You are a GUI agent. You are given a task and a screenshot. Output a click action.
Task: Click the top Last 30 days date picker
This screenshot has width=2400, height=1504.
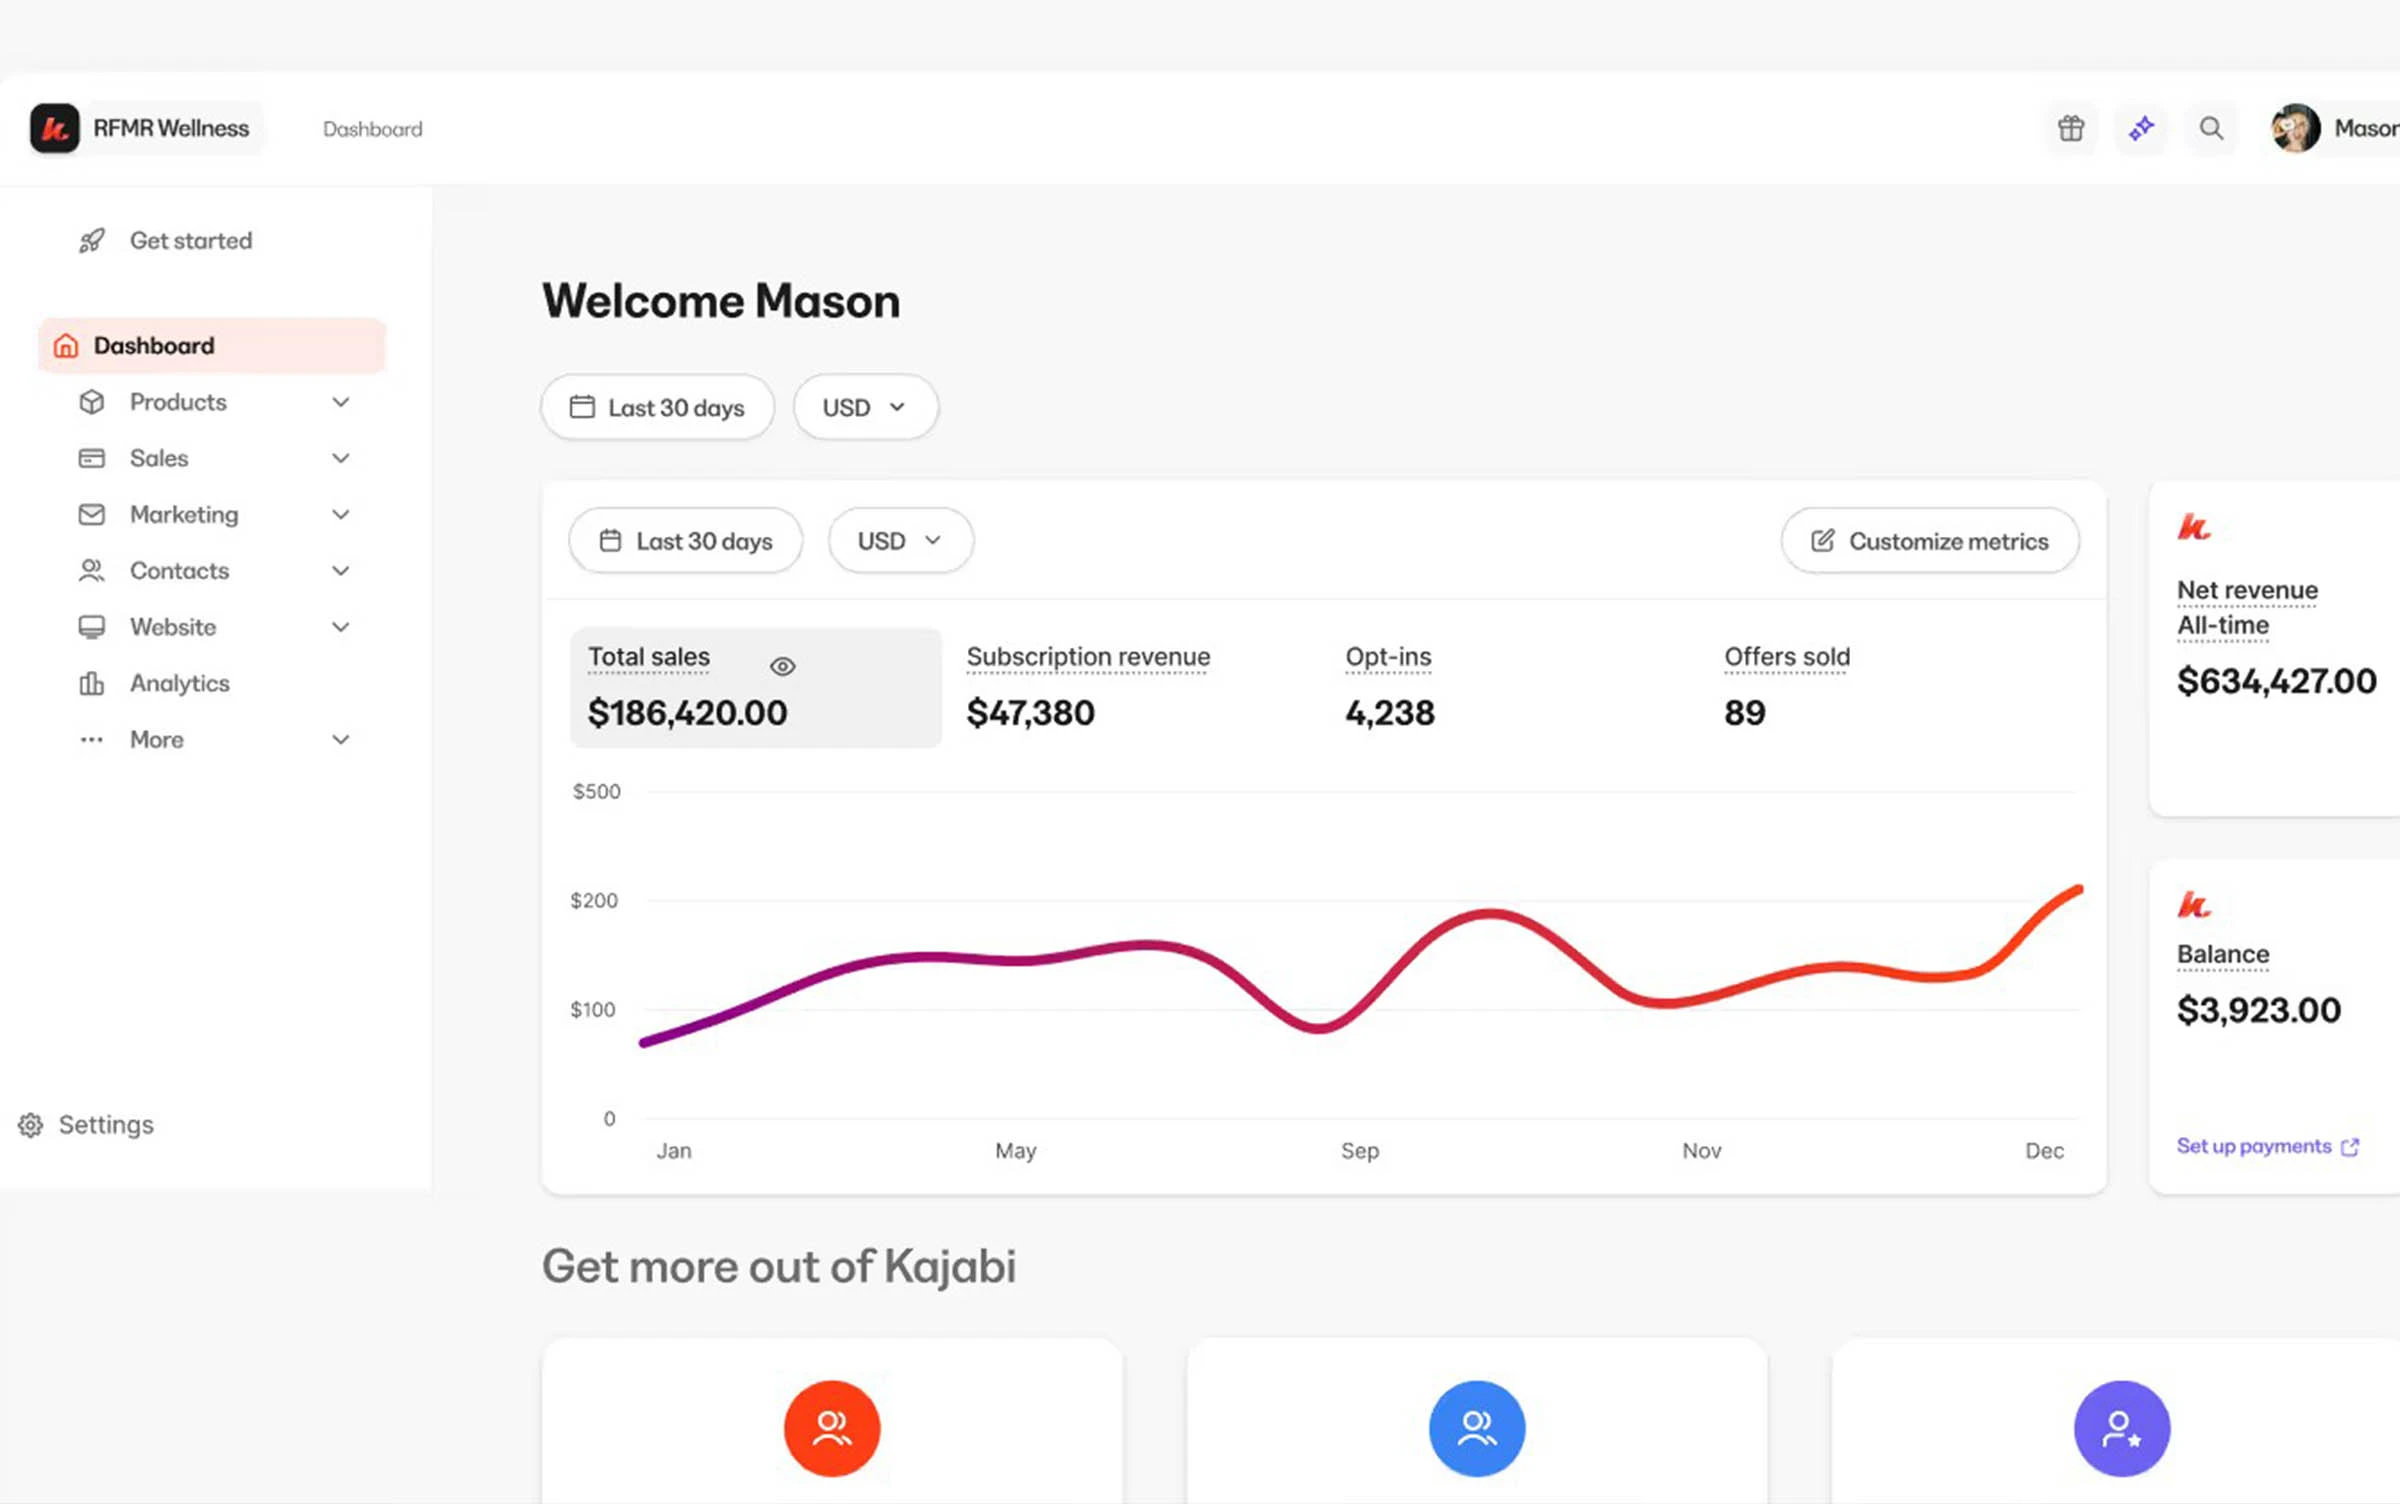pyautogui.click(x=658, y=407)
